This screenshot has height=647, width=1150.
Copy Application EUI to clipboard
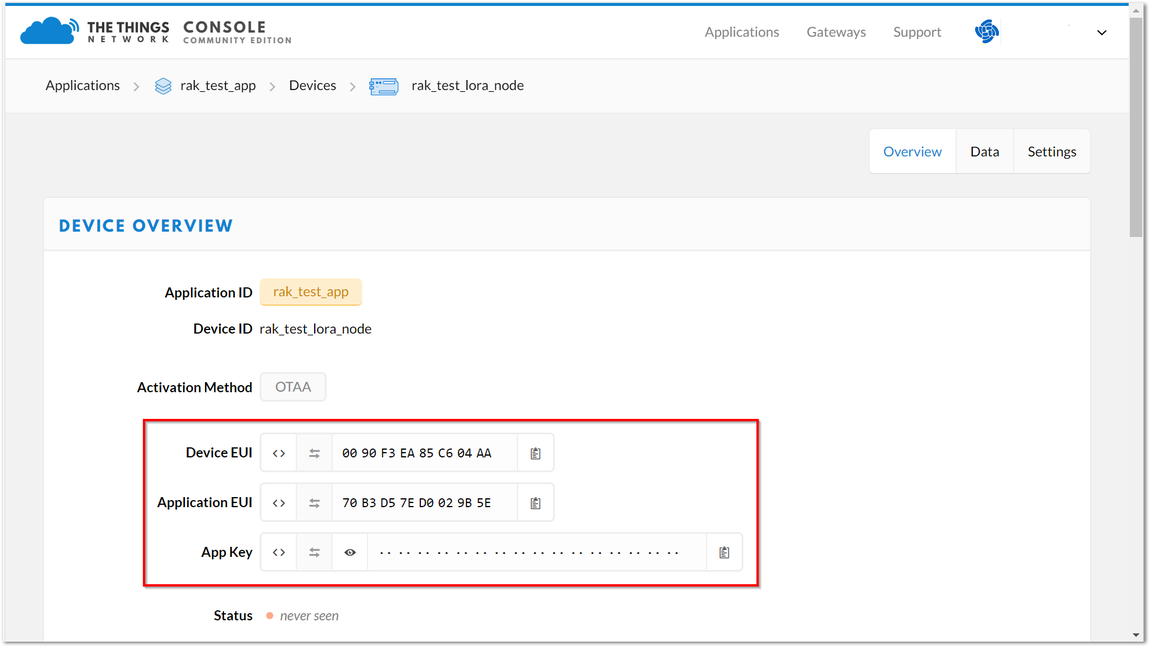pyautogui.click(x=535, y=502)
